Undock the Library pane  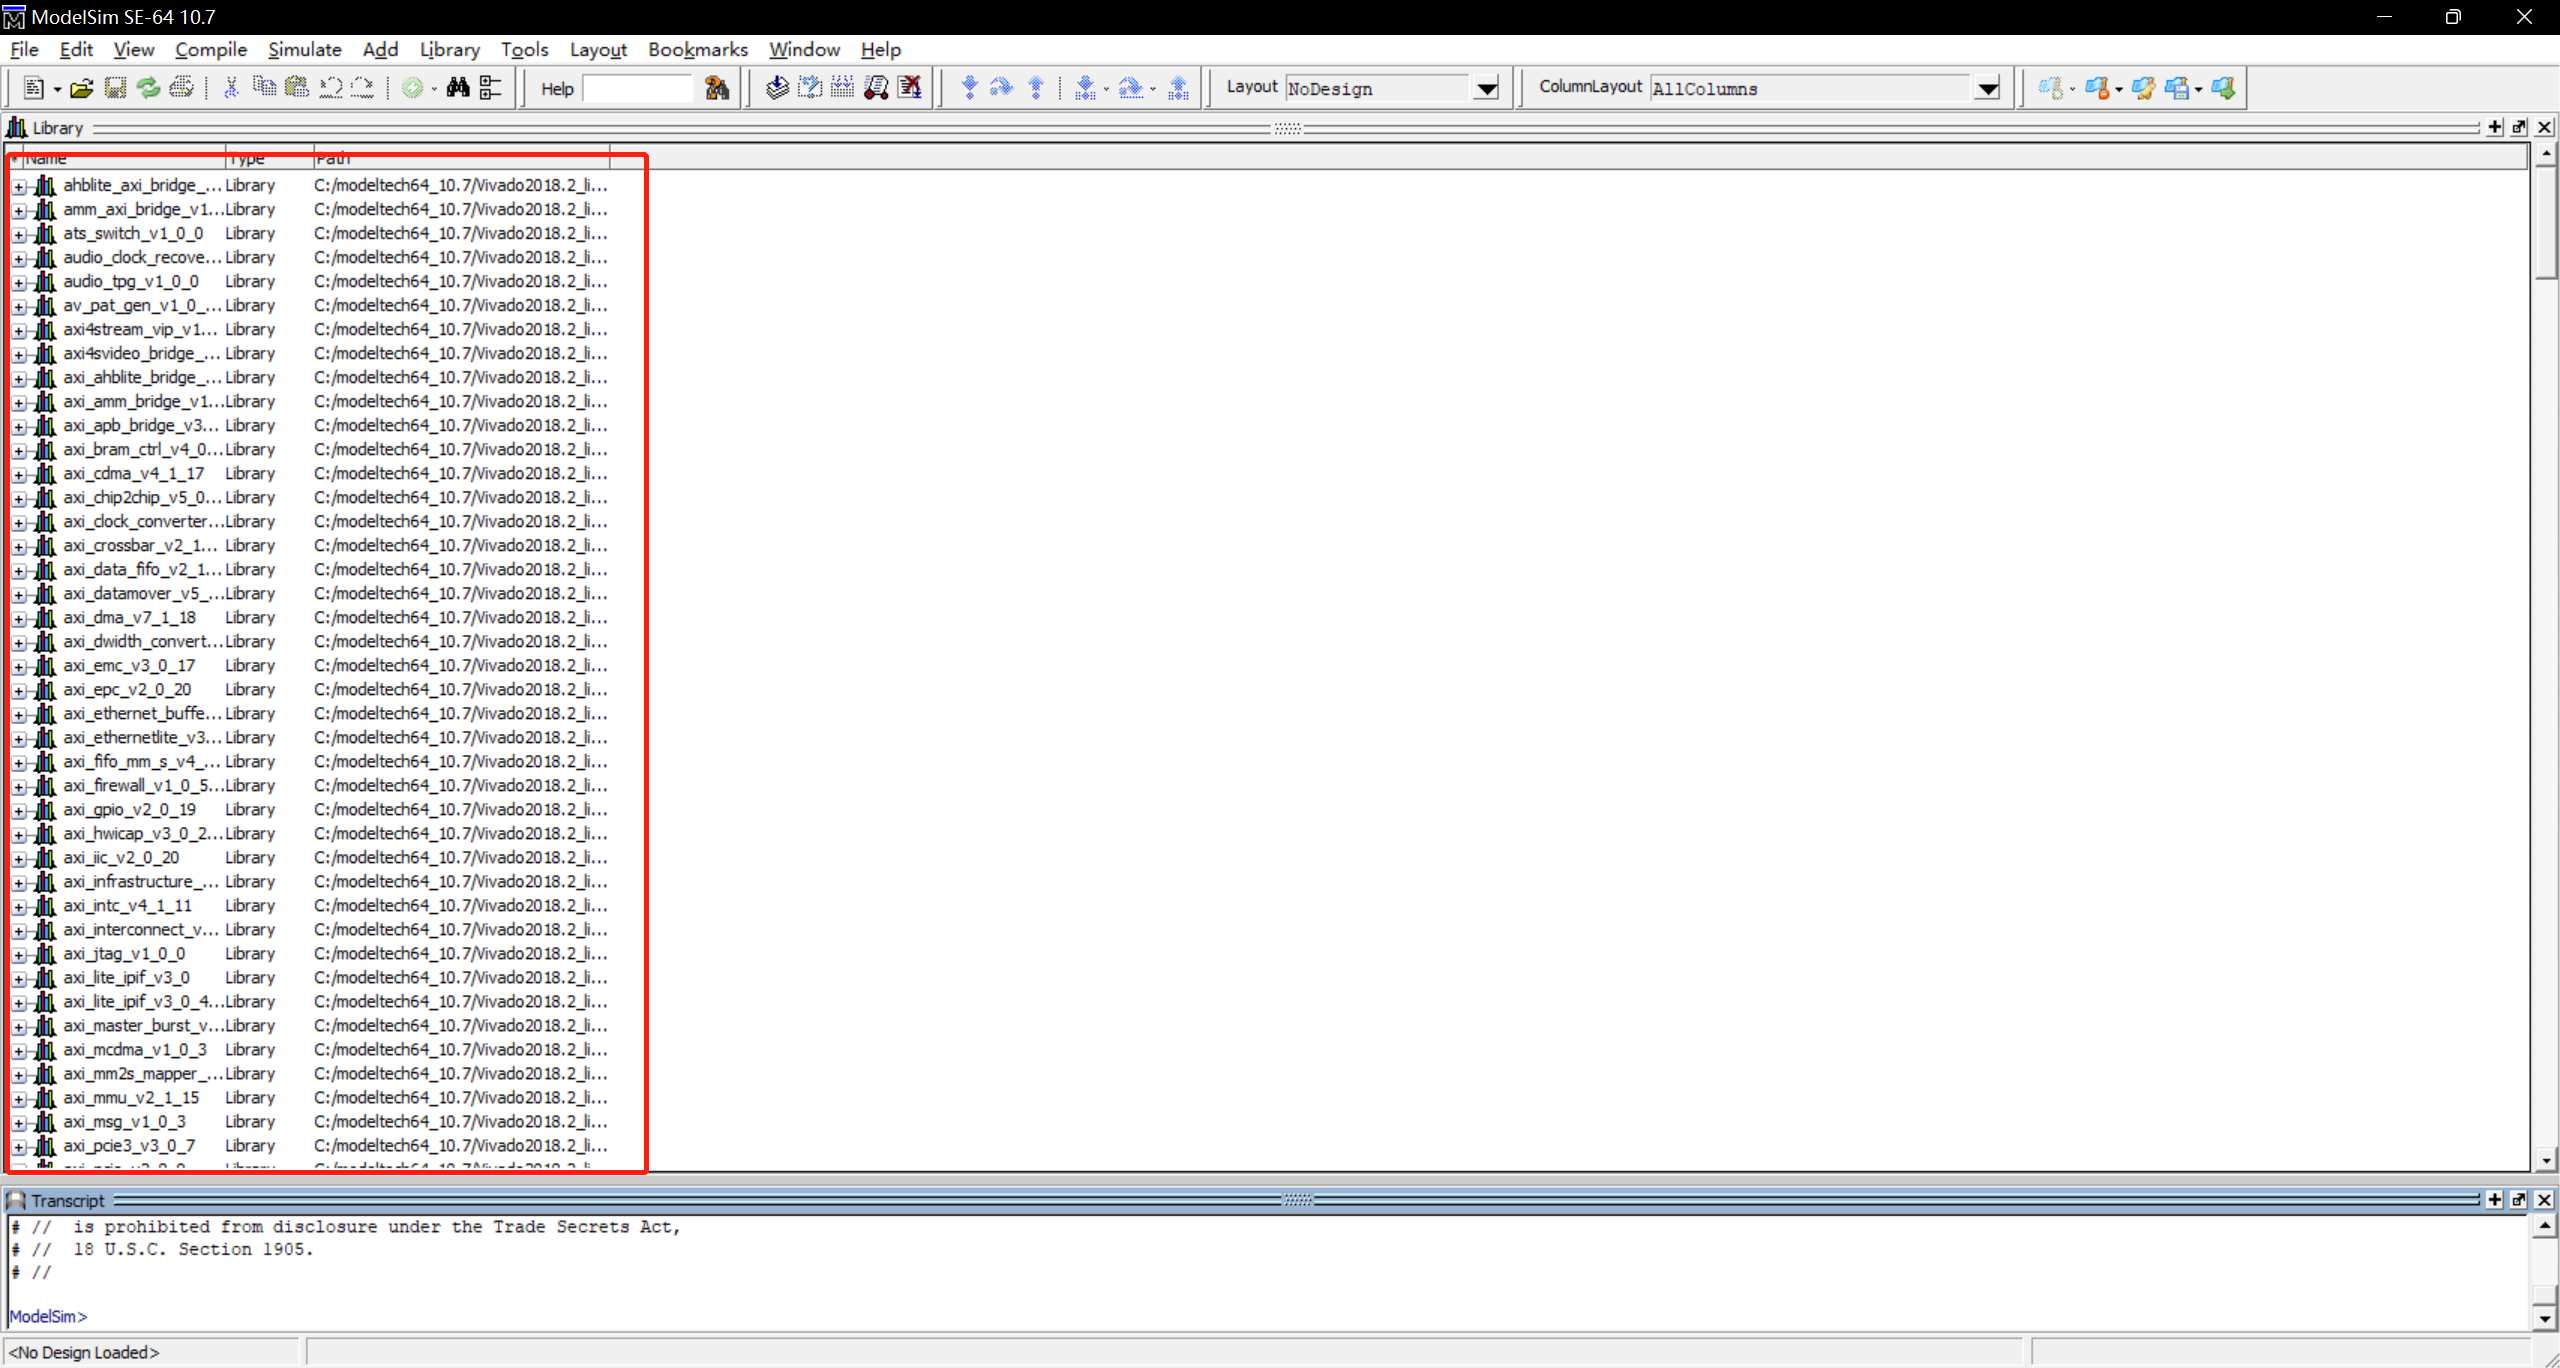[x=2519, y=127]
